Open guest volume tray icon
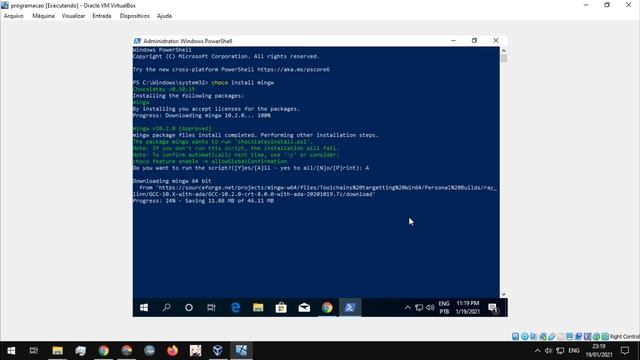 coord(430,307)
